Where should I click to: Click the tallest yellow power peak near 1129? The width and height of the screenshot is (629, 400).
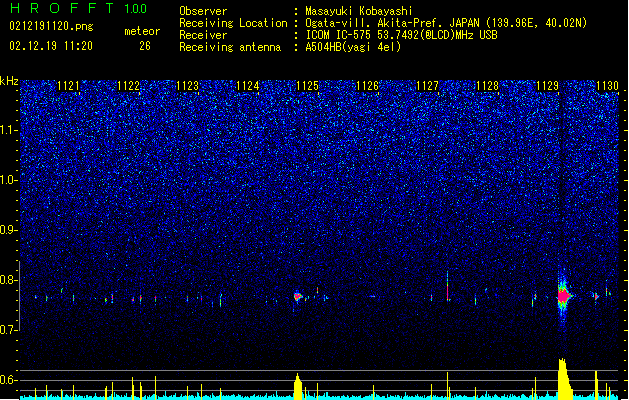(x=565, y=379)
